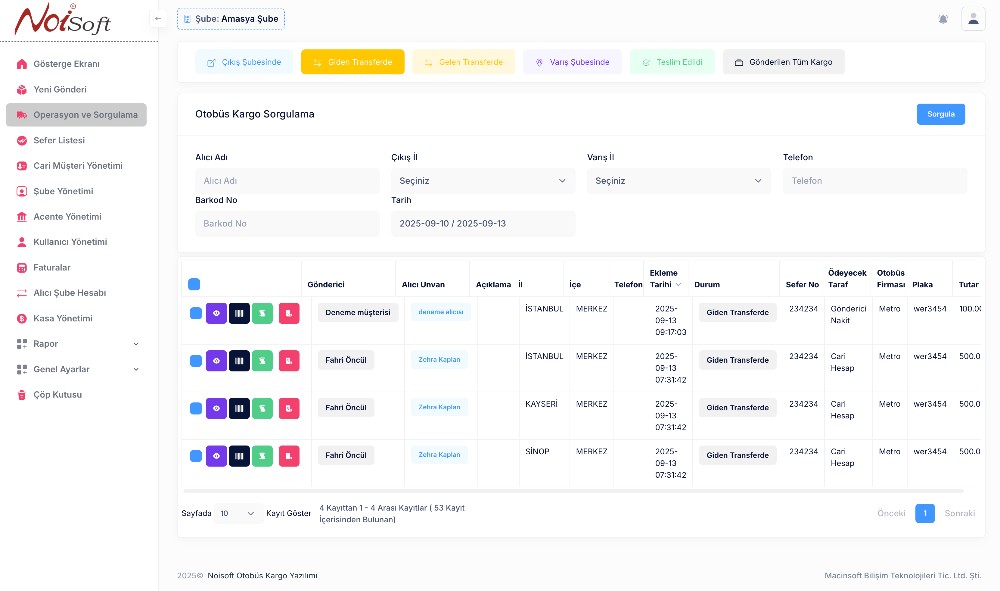The height and width of the screenshot is (591, 1000).
Task: Select the SİNOP row checkbox
Action: coord(196,456)
